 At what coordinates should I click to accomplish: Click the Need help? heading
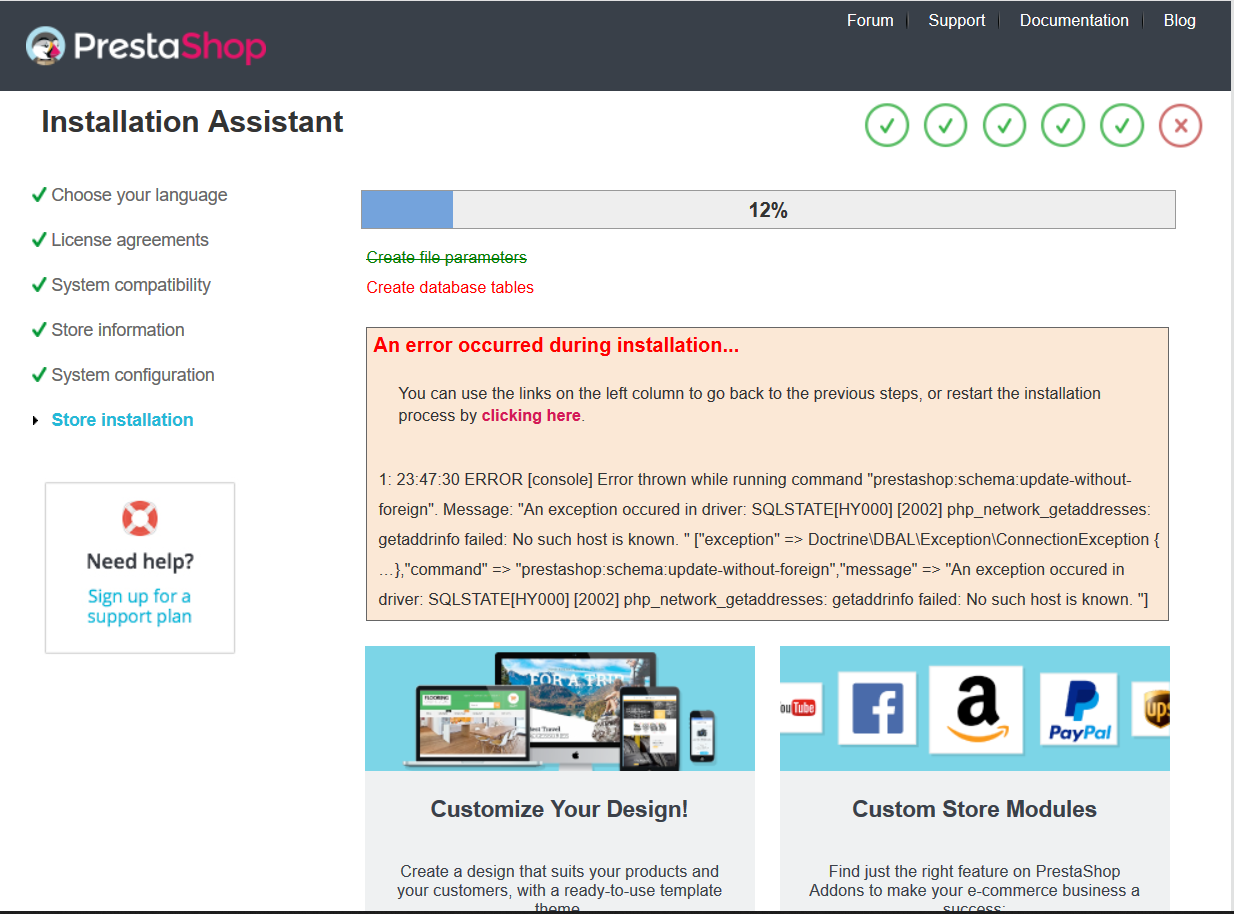pos(140,561)
